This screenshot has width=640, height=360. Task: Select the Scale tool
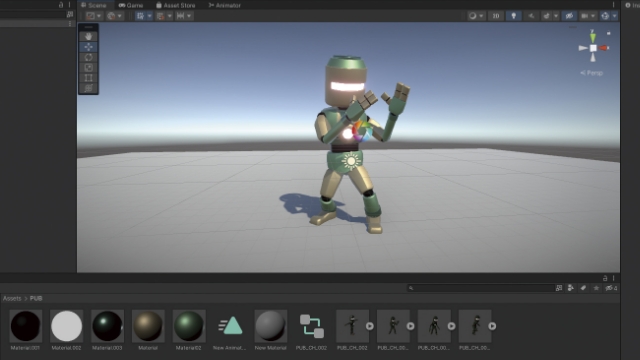click(88, 67)
